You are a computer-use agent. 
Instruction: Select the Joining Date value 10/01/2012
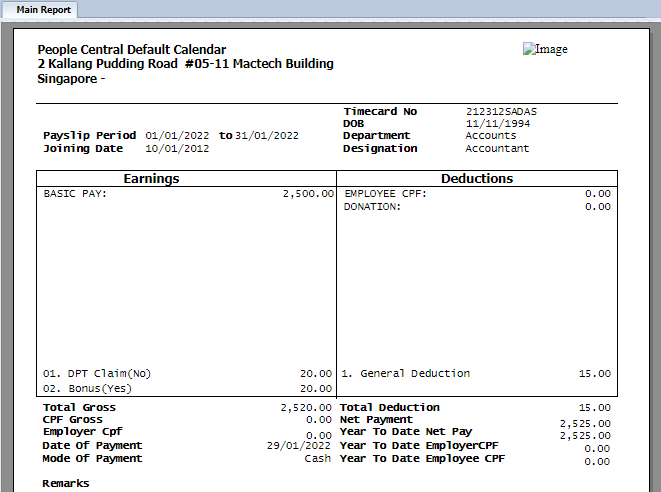[177, 148]
